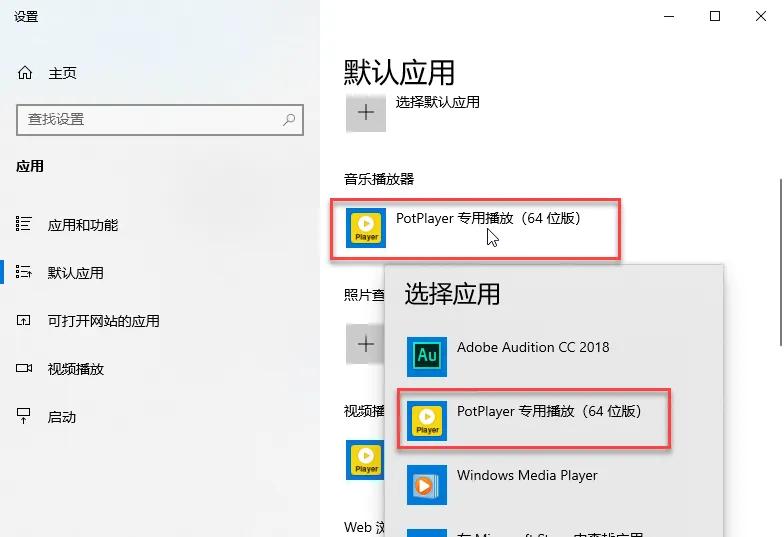Click the Adobe Audition Au icon

click(427, 356)
